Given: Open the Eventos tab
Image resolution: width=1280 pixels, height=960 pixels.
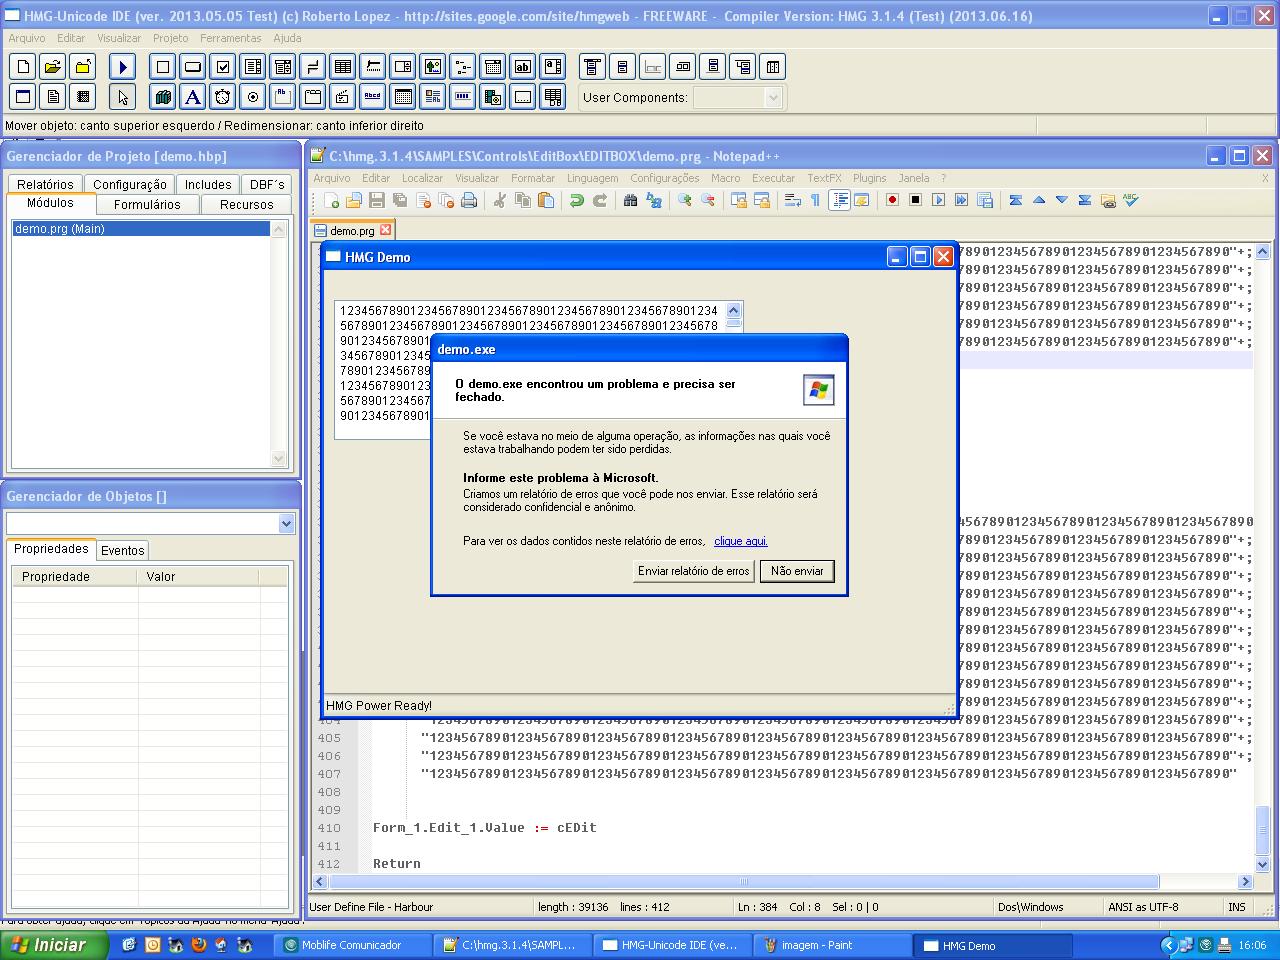Looking at the screenshot, I should coord(123,550).
